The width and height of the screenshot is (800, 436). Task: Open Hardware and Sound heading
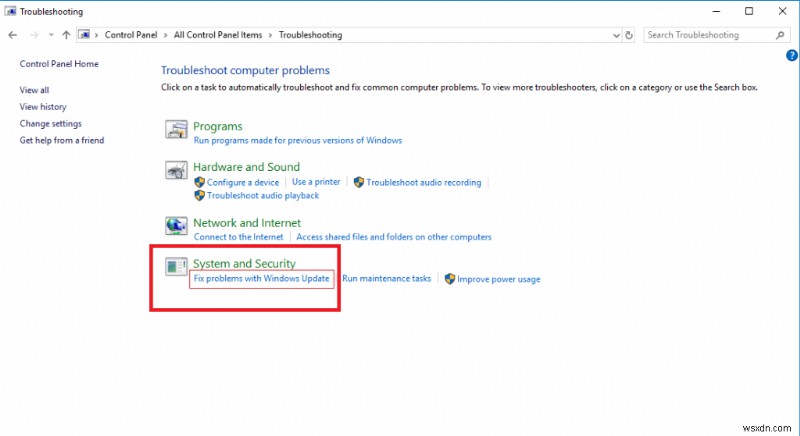click(x=246, y=167)
